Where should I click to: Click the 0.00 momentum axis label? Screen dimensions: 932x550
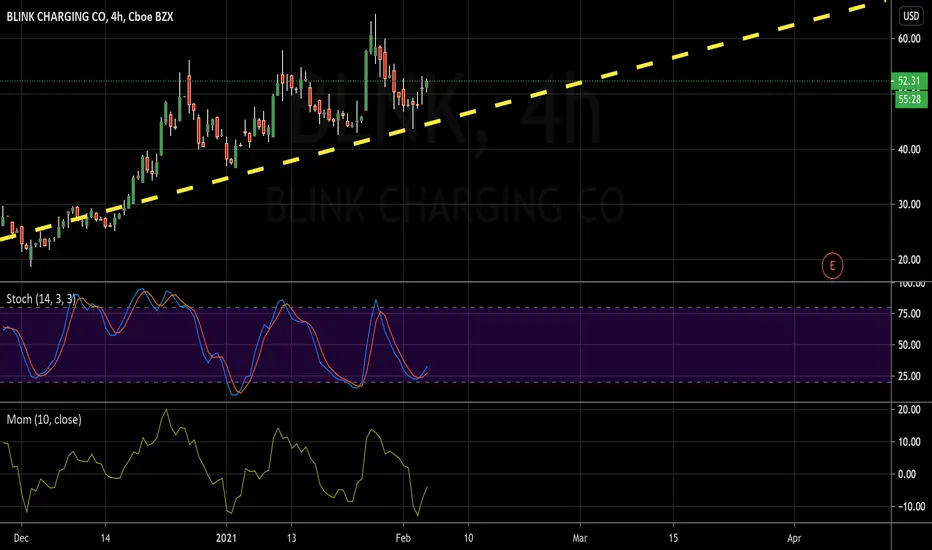[907, 474]
